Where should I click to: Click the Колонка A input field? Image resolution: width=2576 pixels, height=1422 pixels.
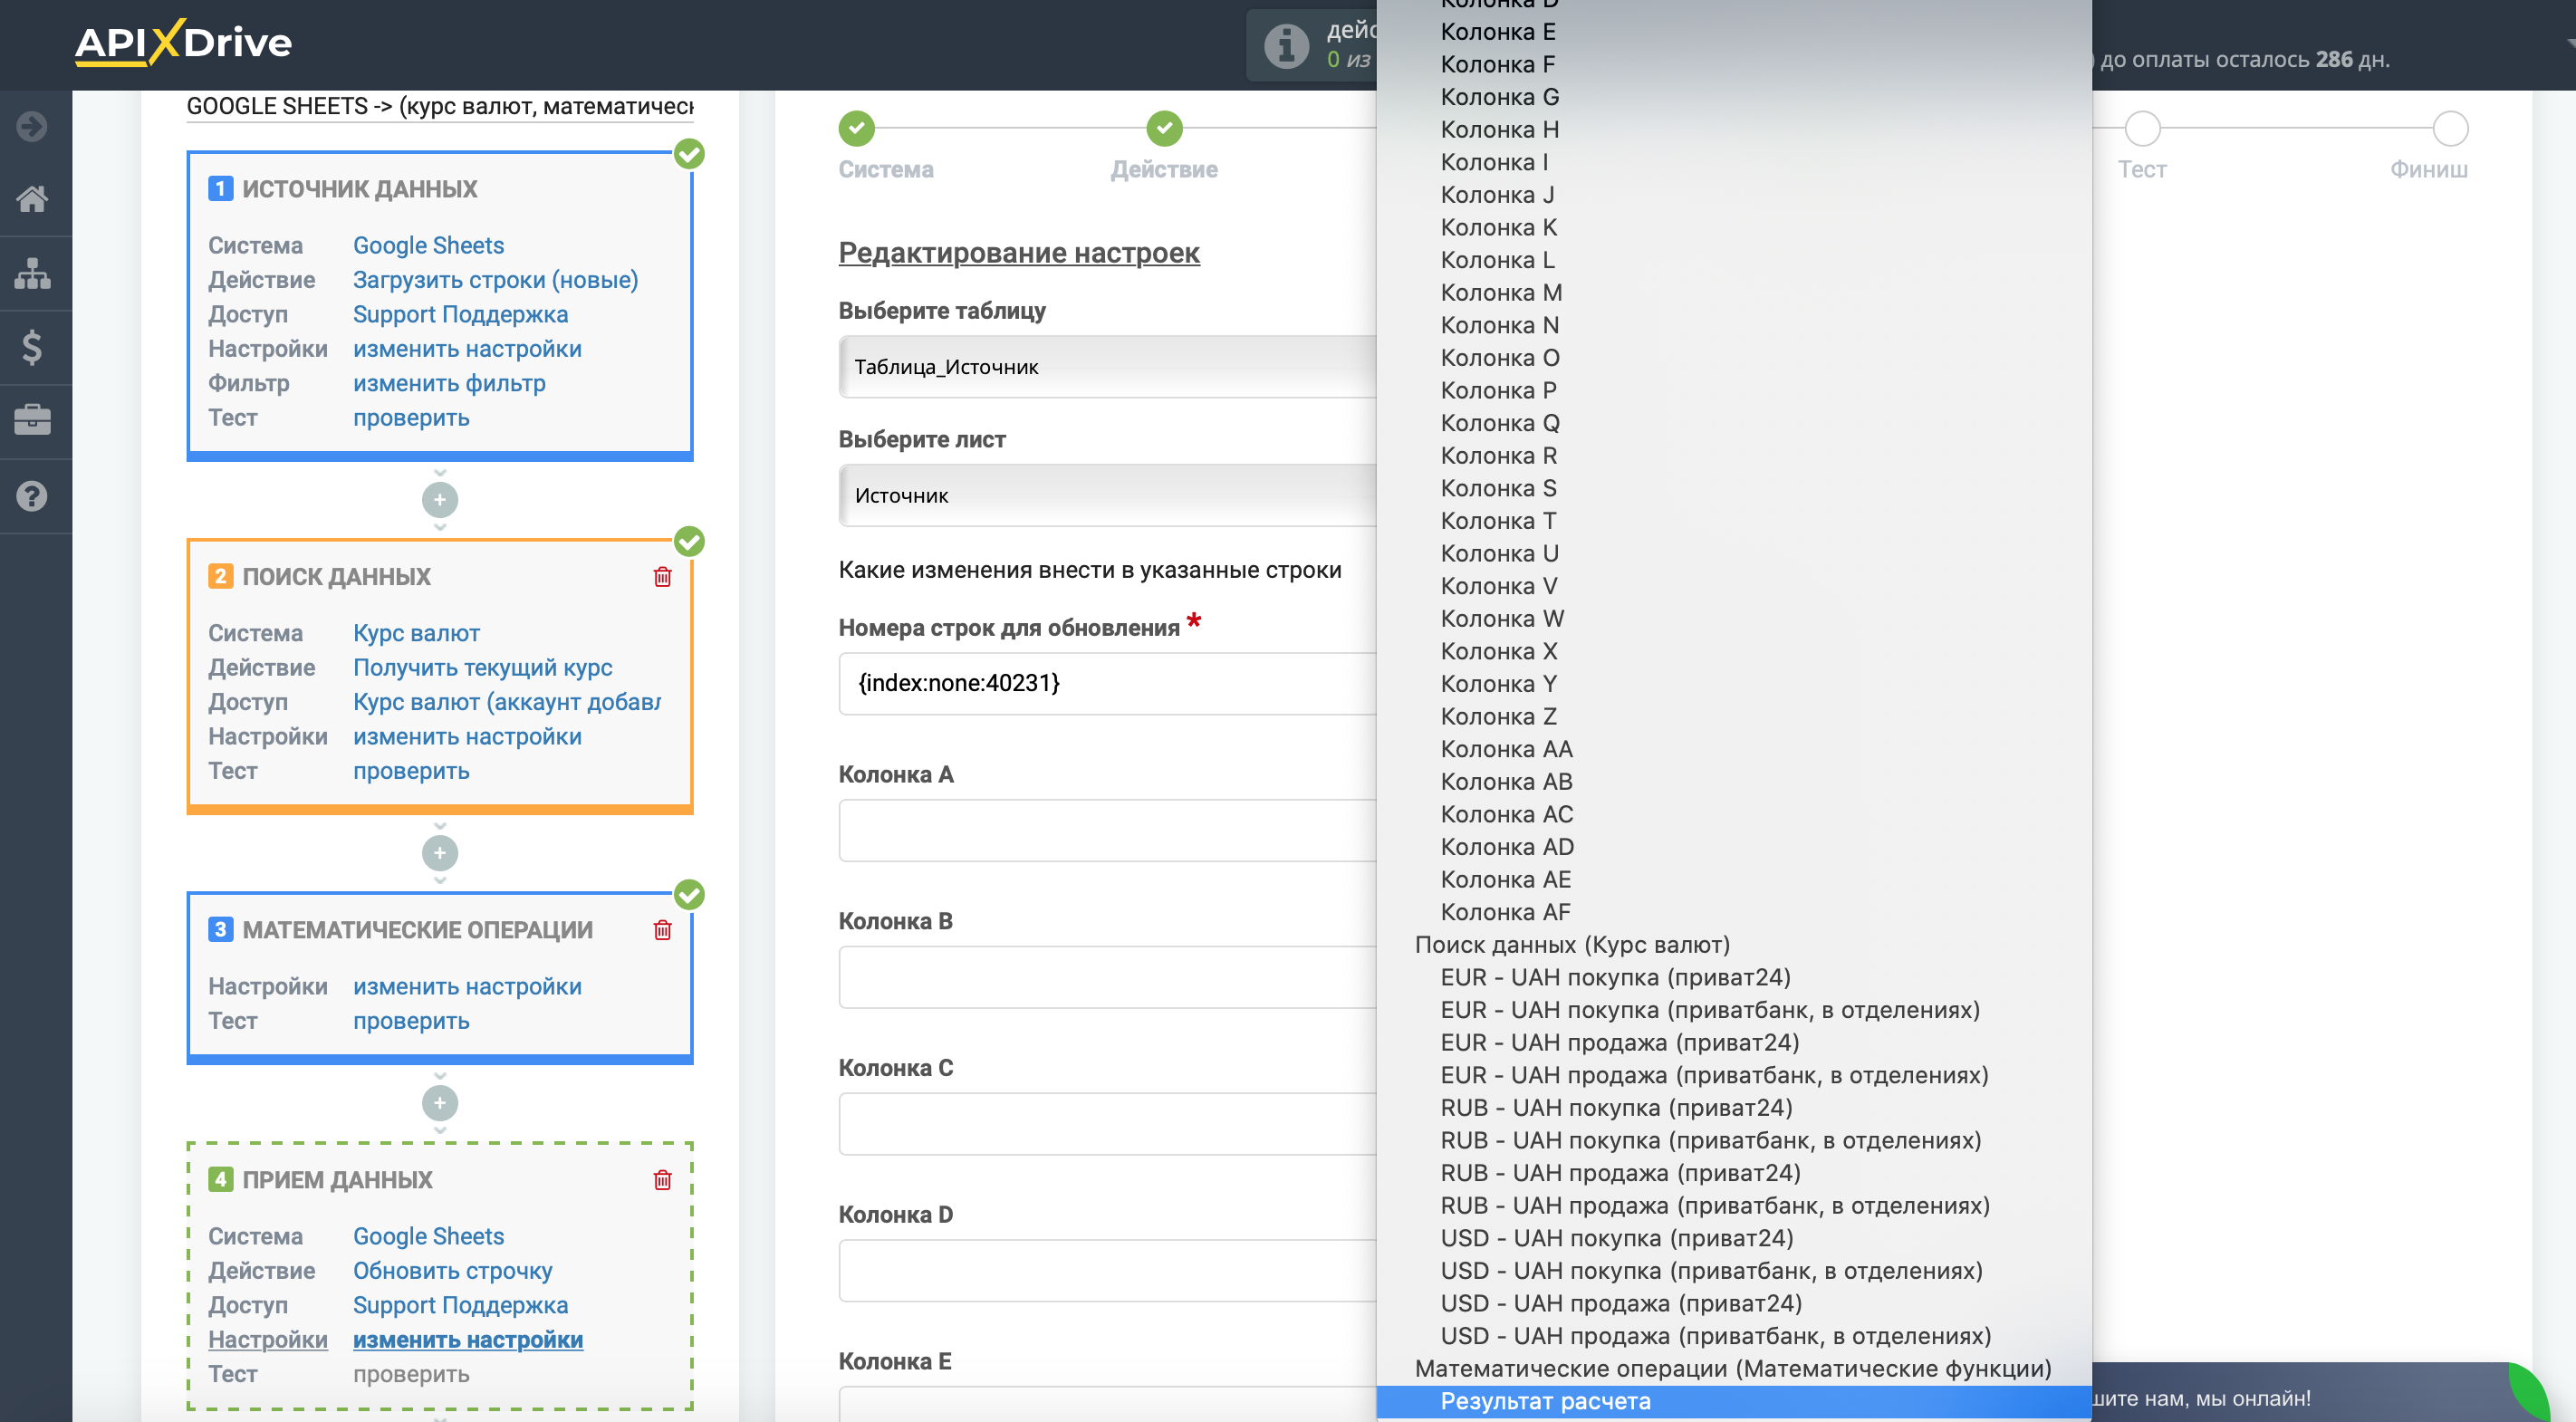pos(1108,830)
